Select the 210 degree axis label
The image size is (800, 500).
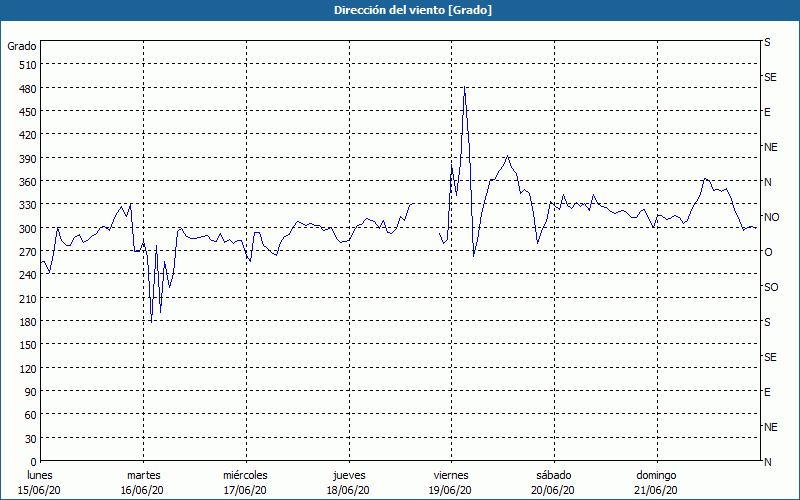click(28, 298)
